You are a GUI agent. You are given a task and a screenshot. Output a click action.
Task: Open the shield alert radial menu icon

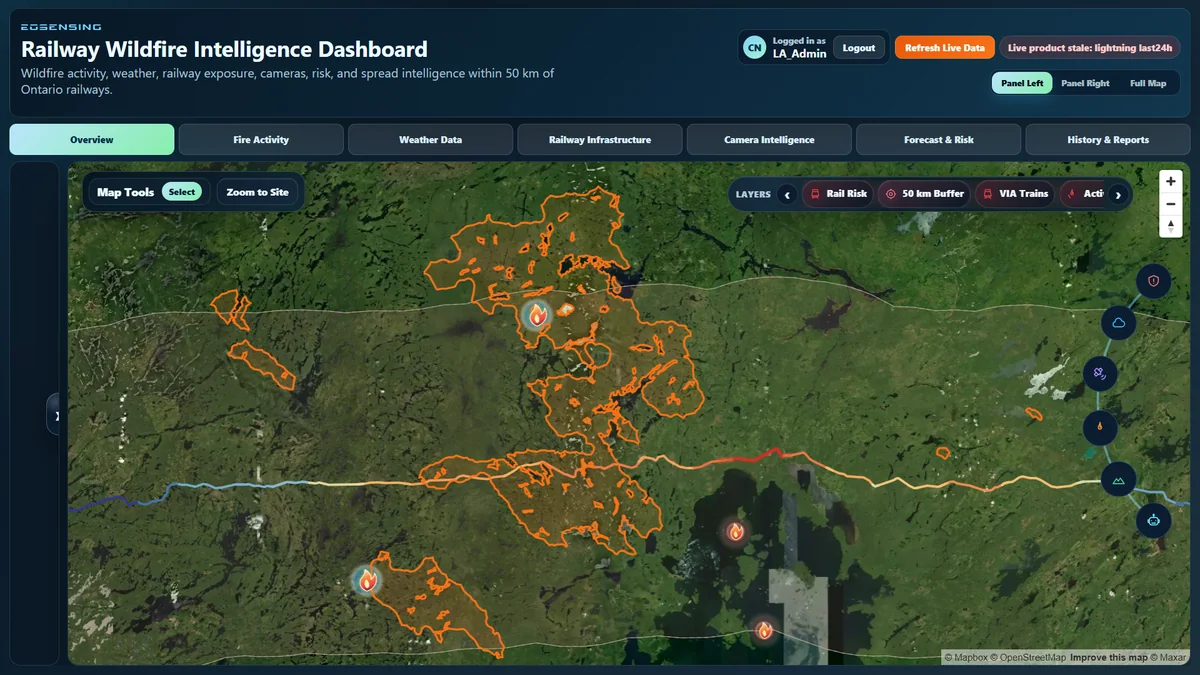(1153, 281)
